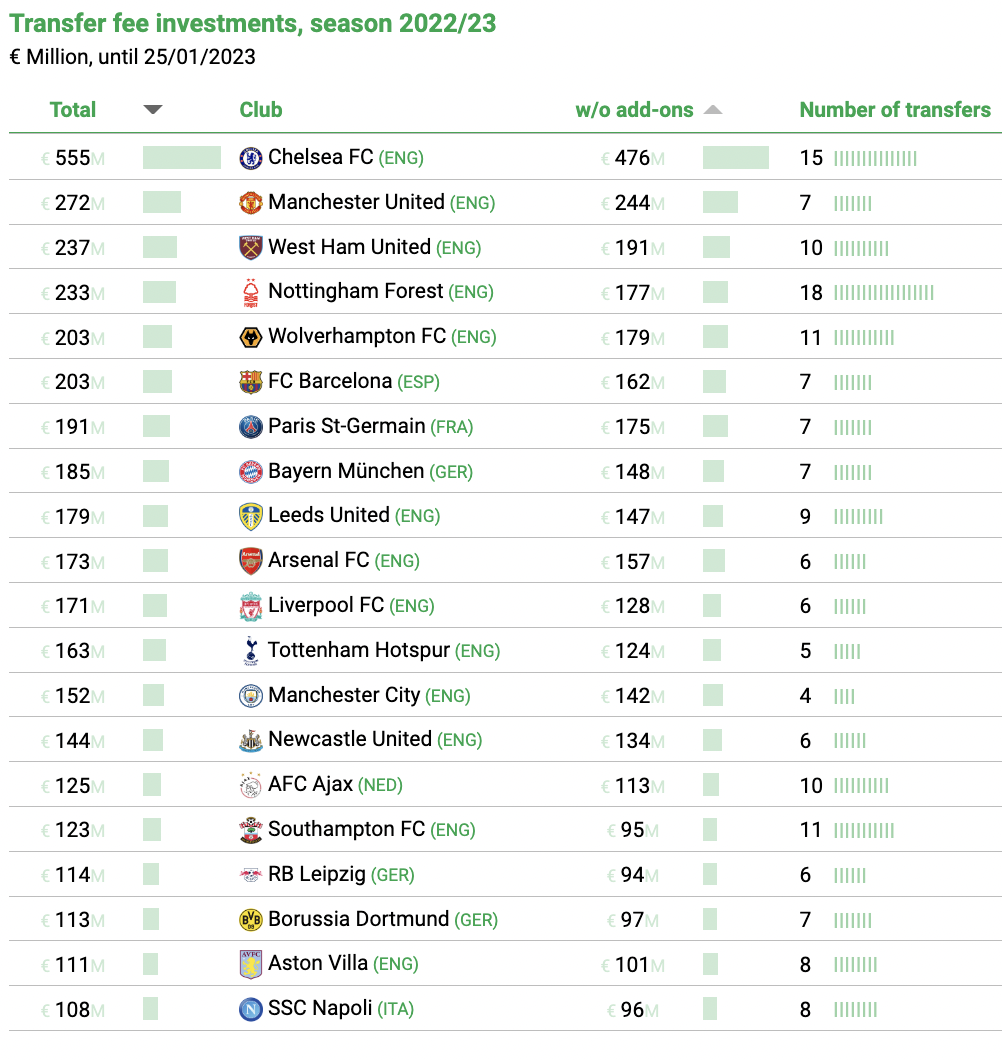
Task: Click the Borussia Dortmund BVB logo
Action: pos(251,919)
